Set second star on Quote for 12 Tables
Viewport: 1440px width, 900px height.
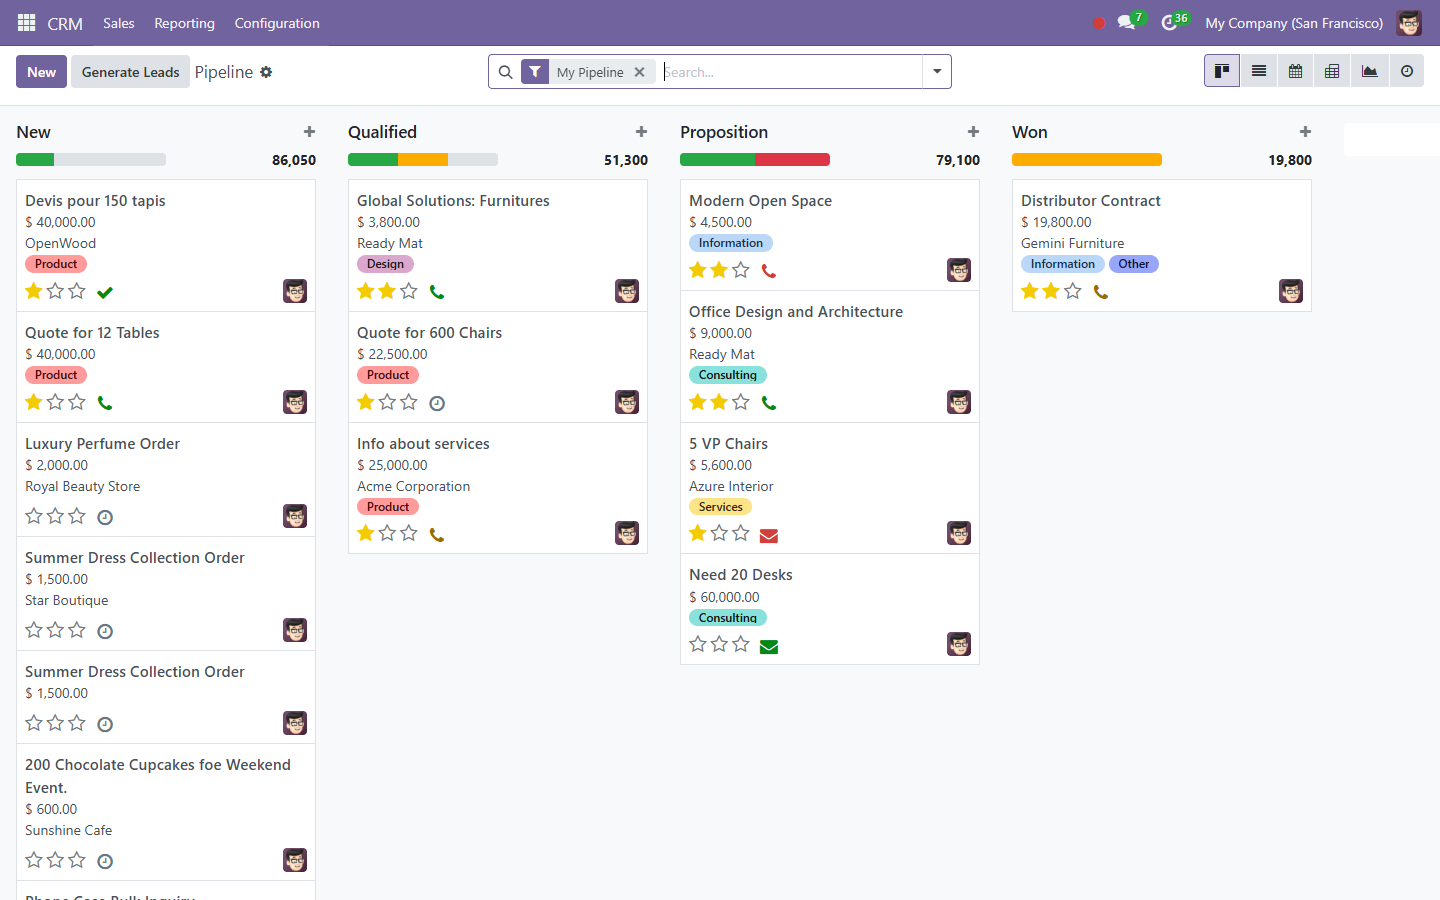[55, 402]
